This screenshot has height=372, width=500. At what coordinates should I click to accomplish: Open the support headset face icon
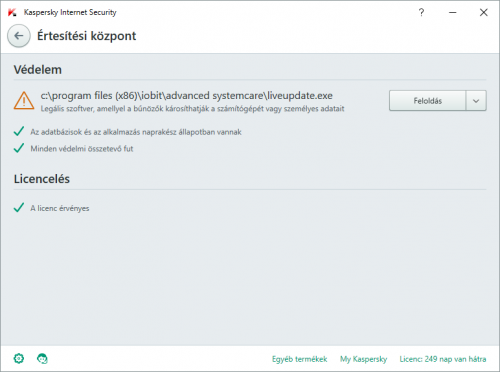(x=42, y=359)
